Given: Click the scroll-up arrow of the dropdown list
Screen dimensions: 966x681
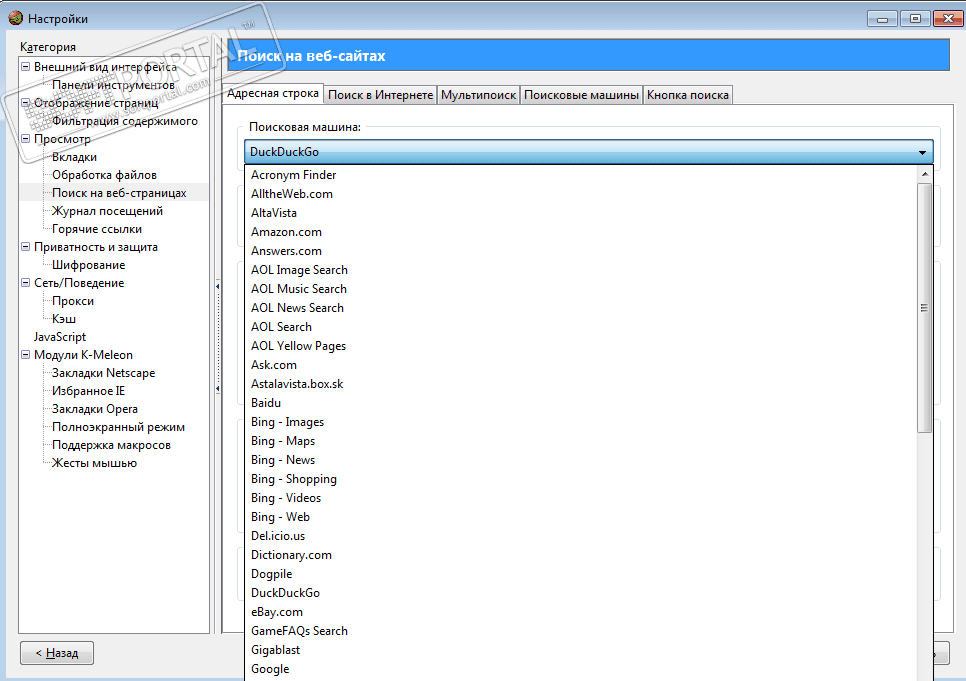Looking at the screenshot, I should pos(925,174).
